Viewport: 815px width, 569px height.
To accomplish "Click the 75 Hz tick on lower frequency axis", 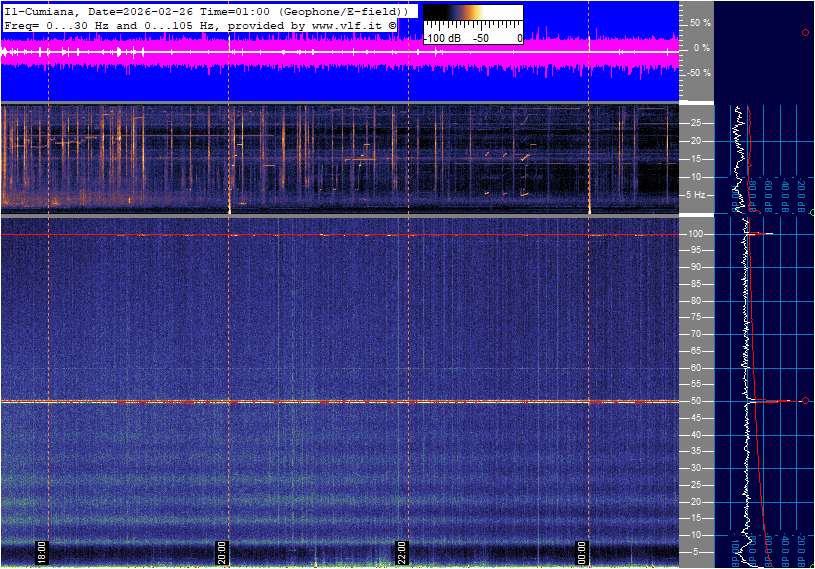I will (x=693, y=317).
